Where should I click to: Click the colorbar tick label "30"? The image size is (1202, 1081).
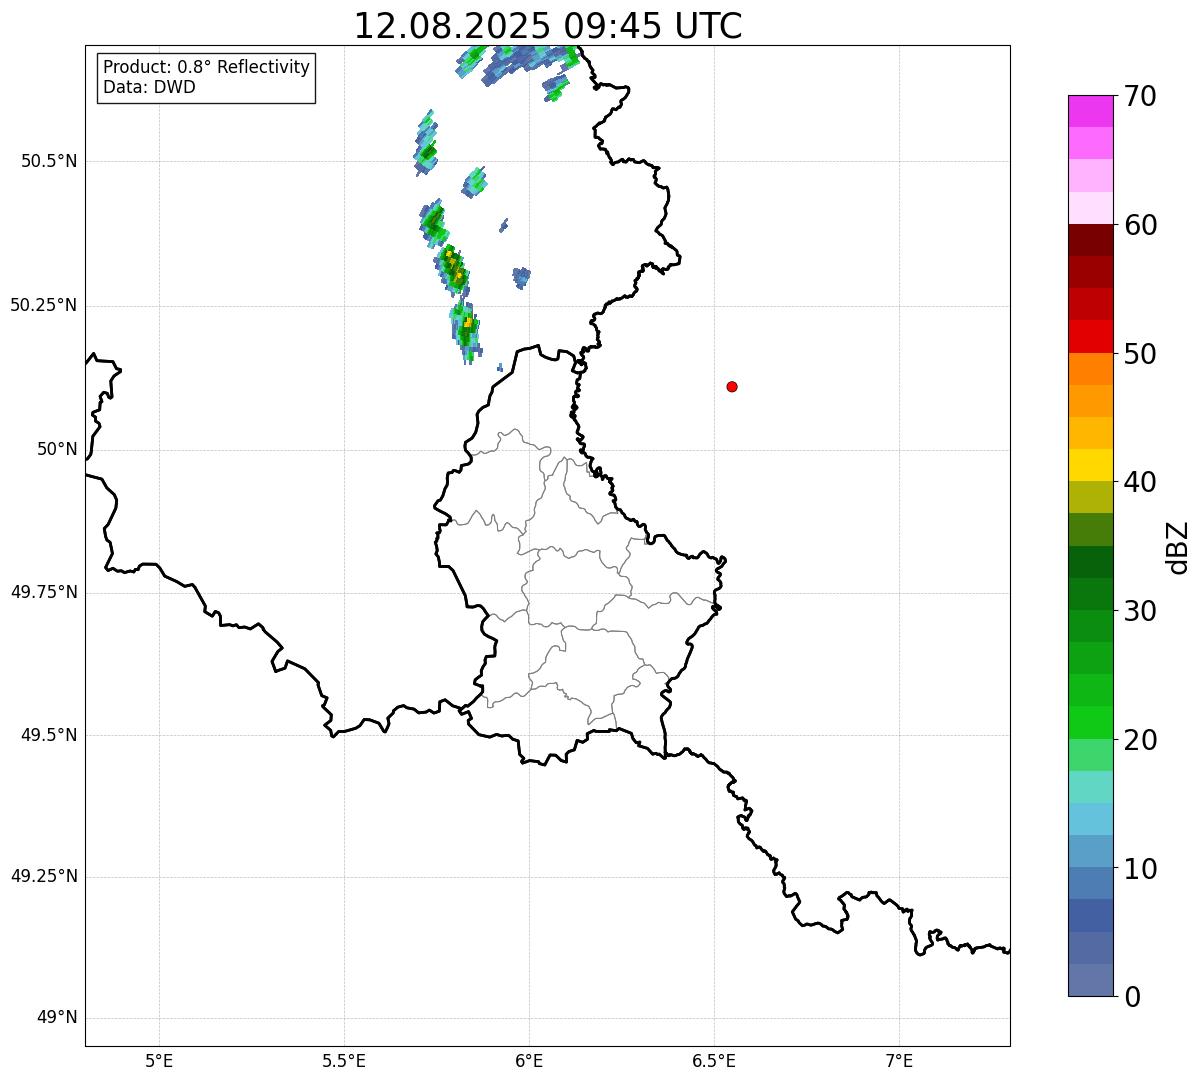coord(1140,611)
